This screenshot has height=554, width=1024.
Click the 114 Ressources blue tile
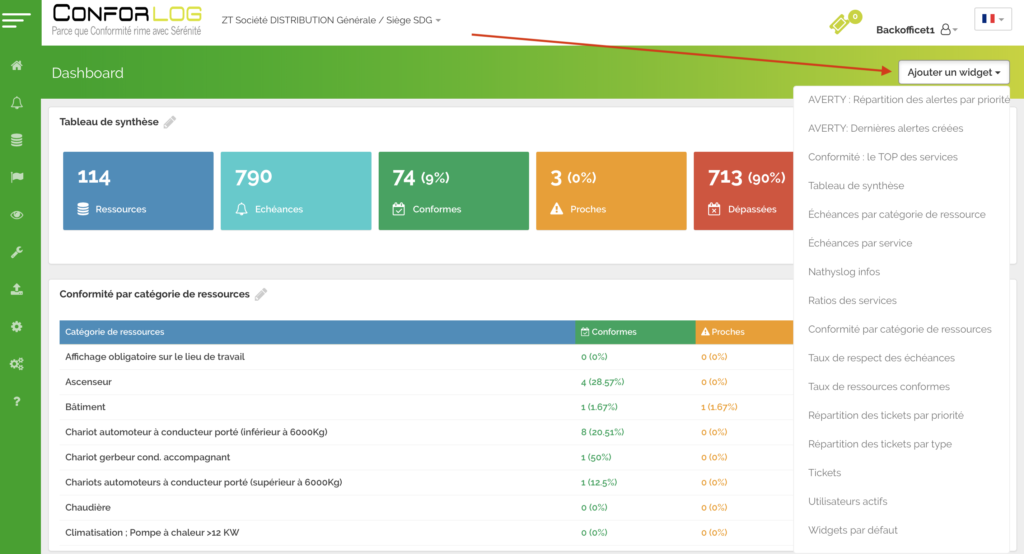tap(138, 191)
